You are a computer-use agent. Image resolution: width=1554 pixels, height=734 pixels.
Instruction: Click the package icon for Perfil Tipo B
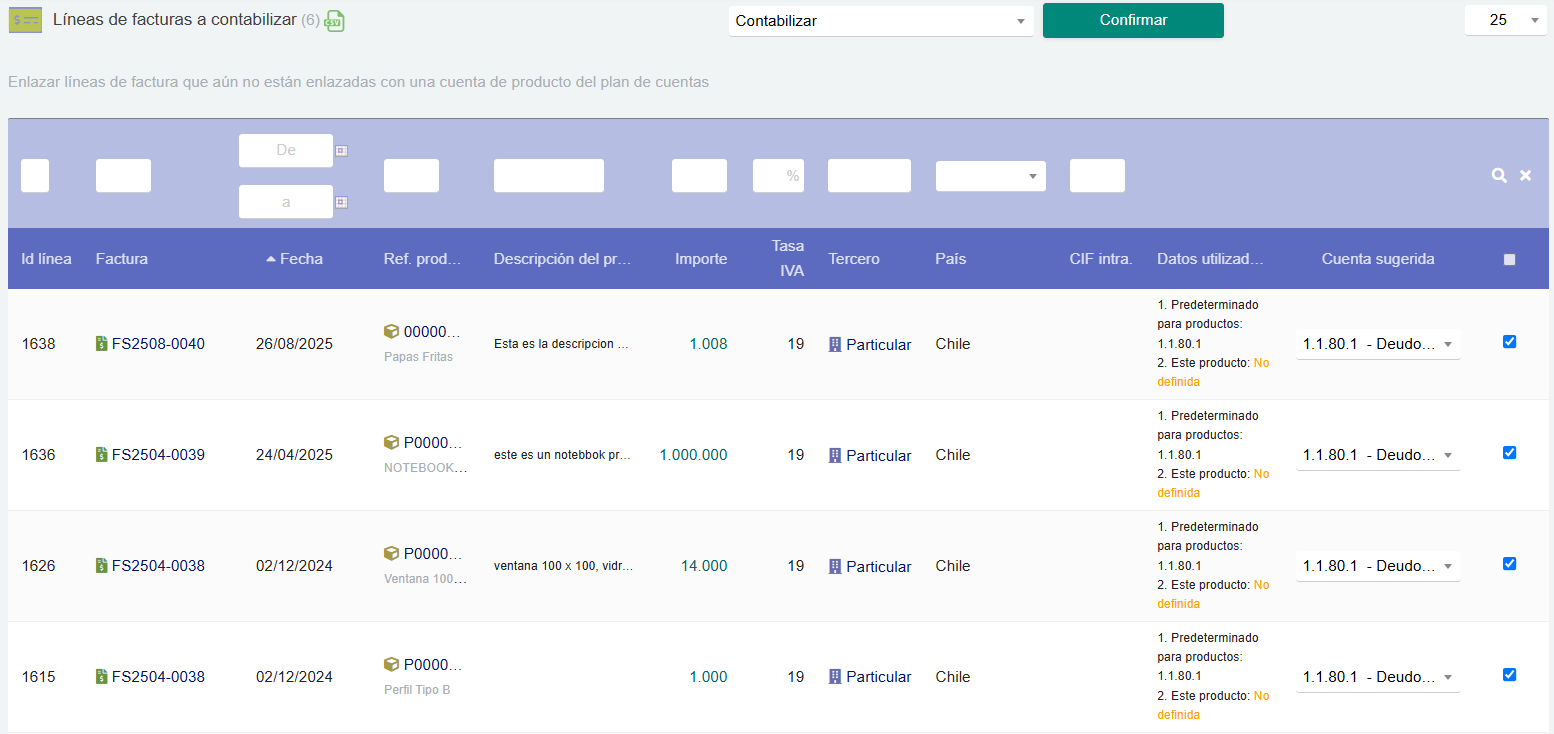(389, 664)
